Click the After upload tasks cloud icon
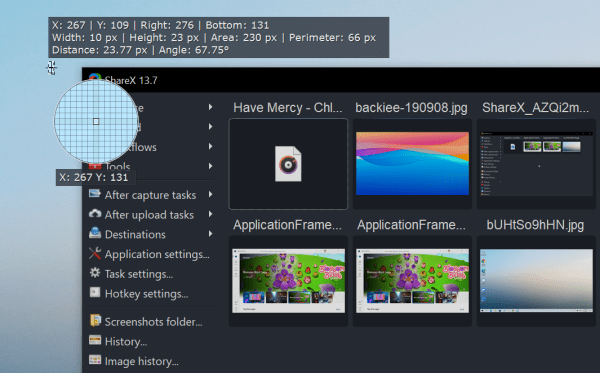The width and height of the screenshot is (600, 373). point(95,213)
